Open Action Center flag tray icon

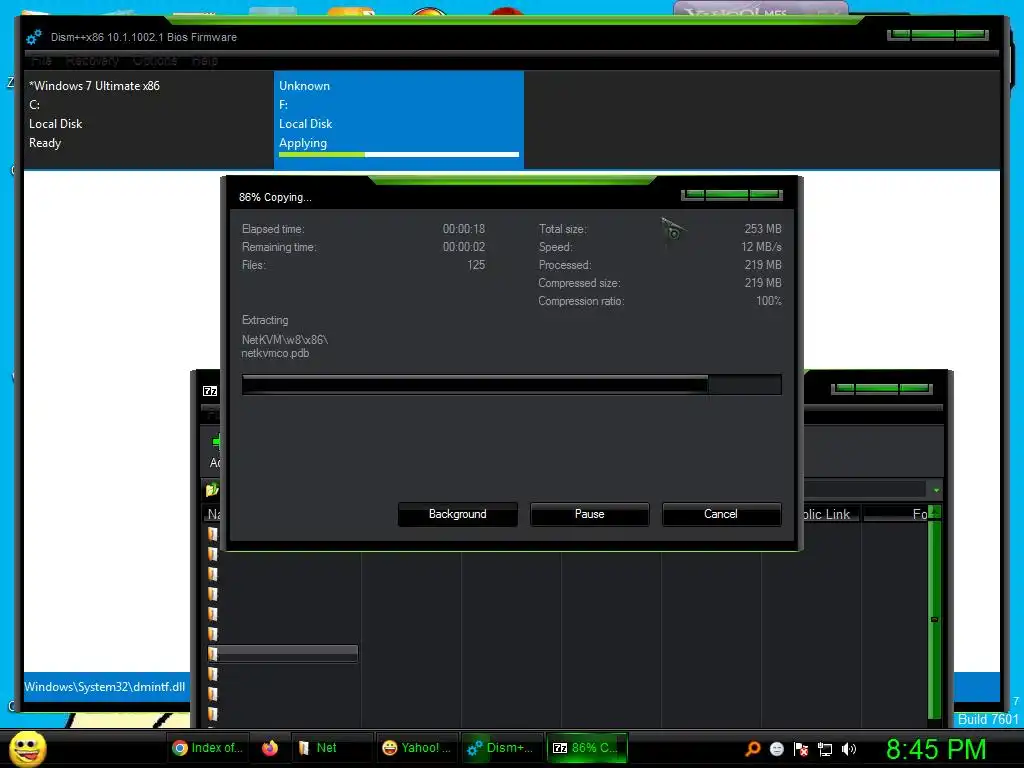coord(801,748)
